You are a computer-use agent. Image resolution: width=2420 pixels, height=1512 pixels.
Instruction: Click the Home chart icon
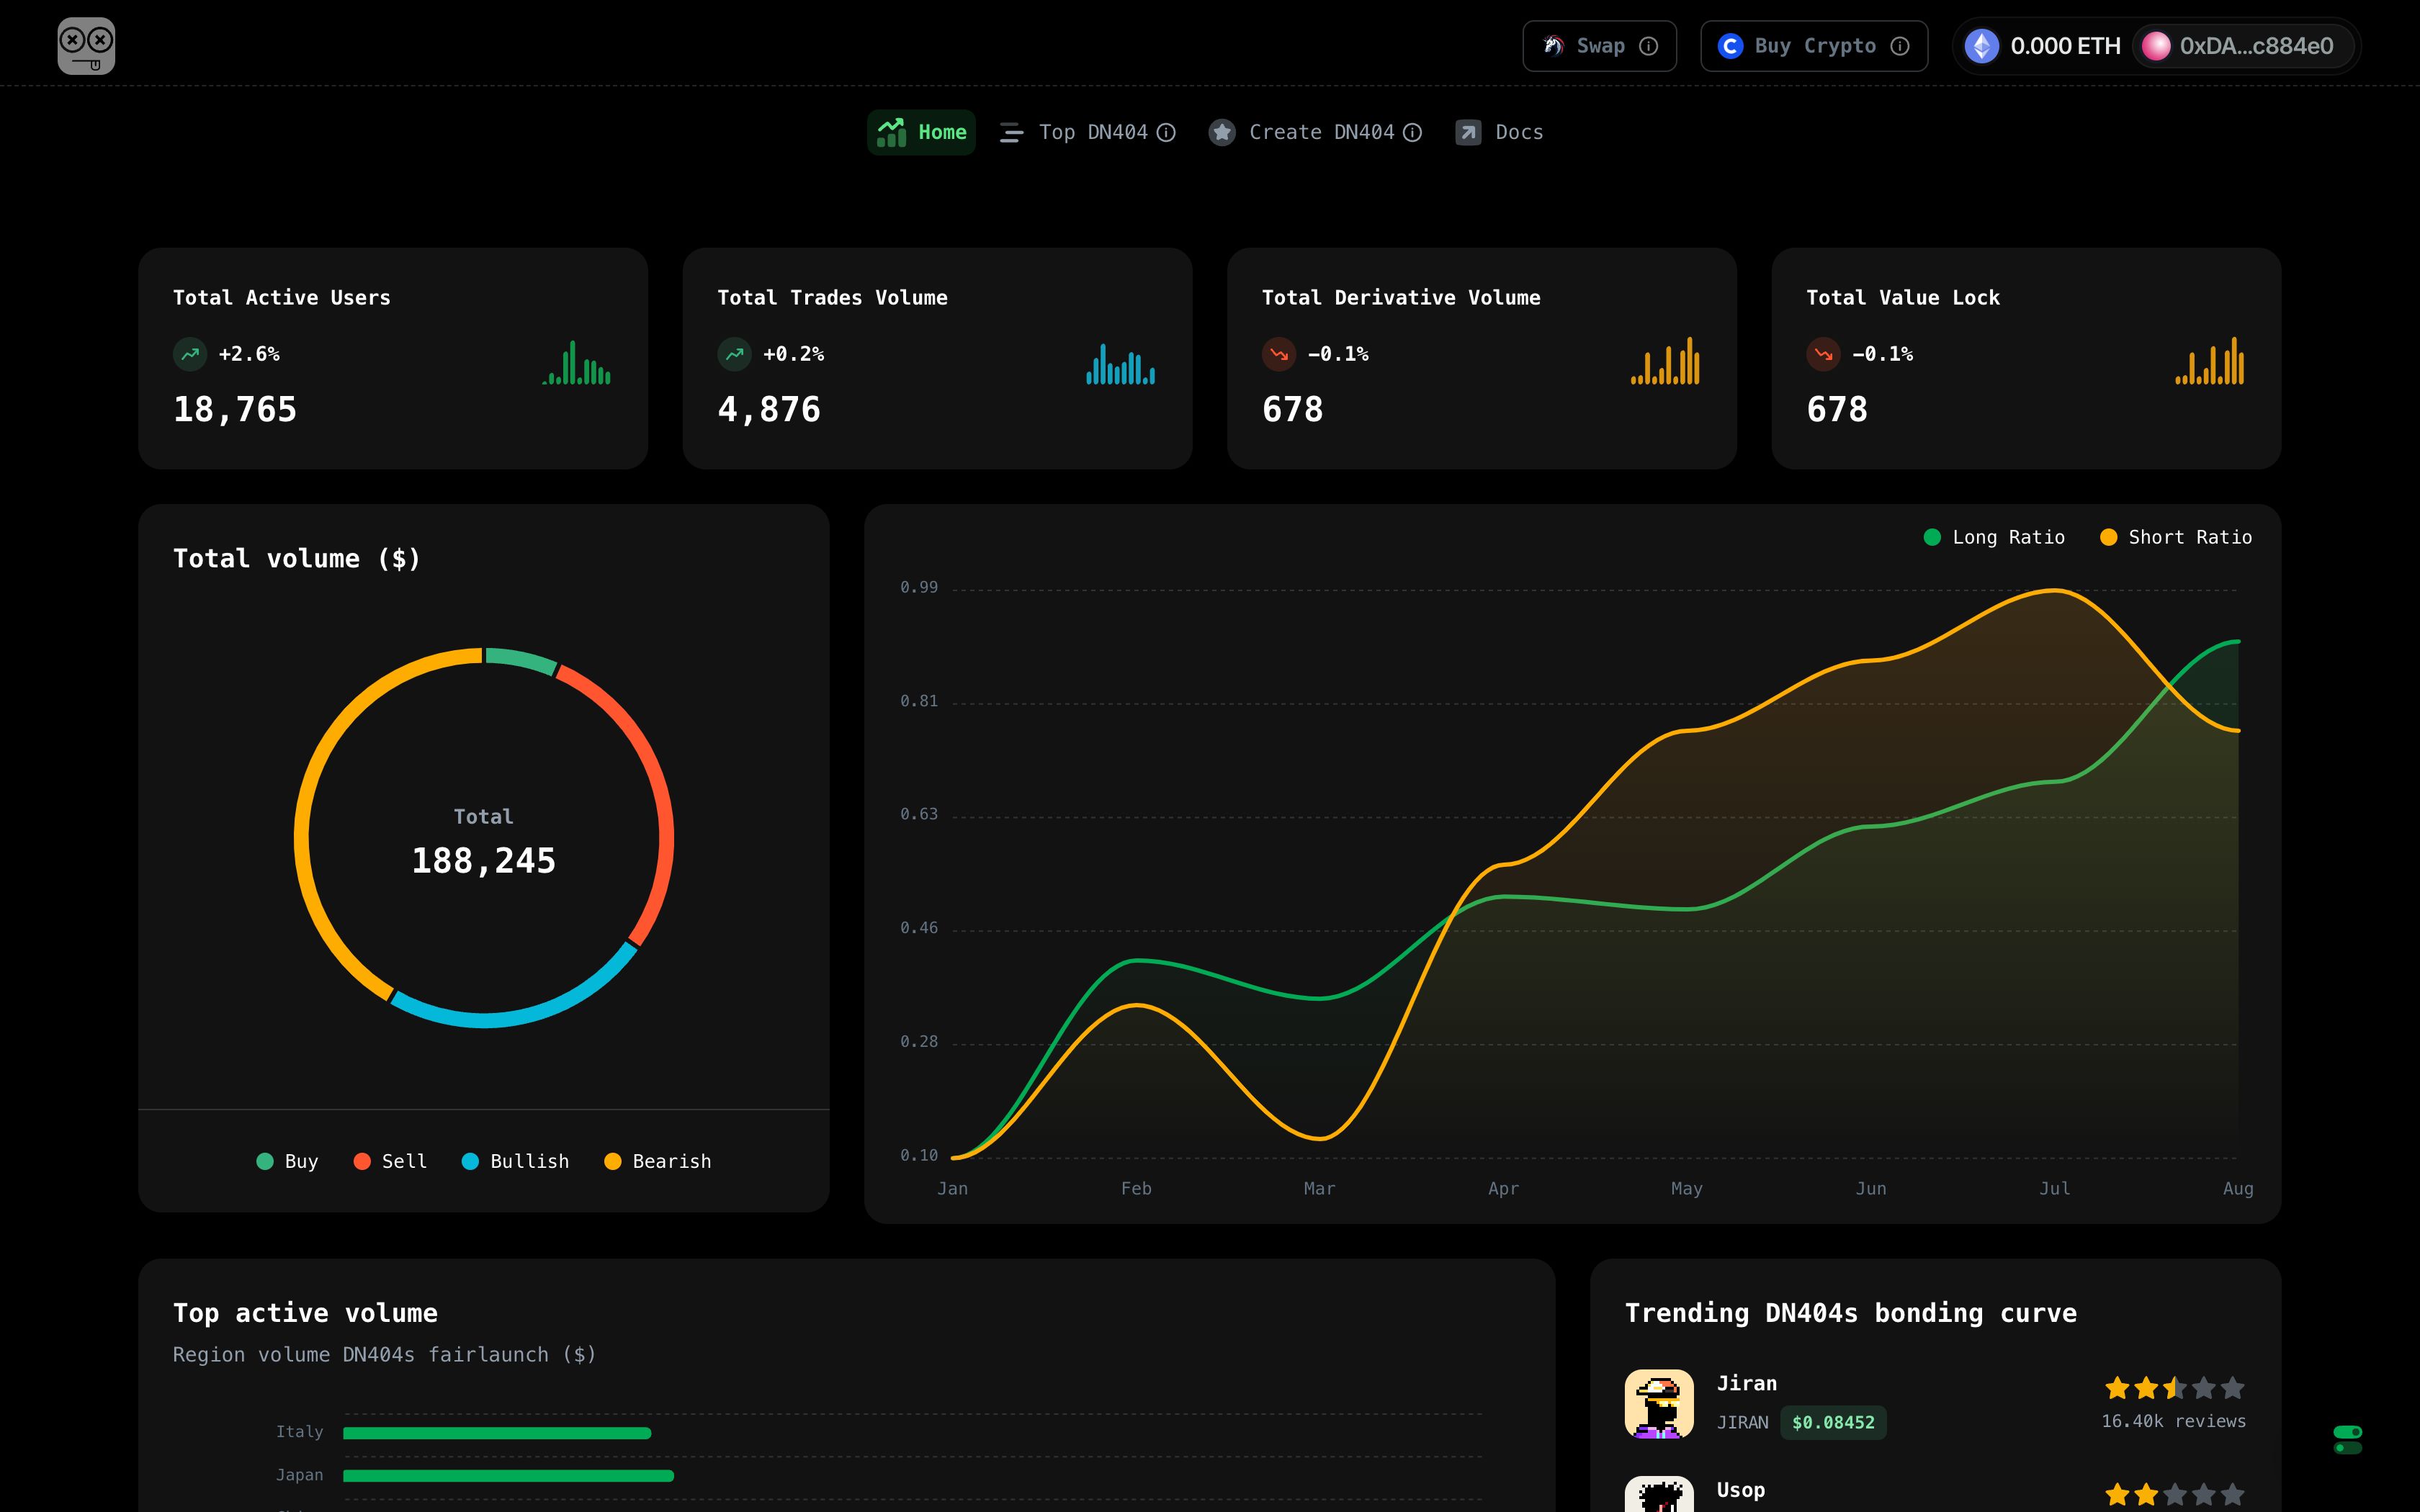click(x=891, y=132)
